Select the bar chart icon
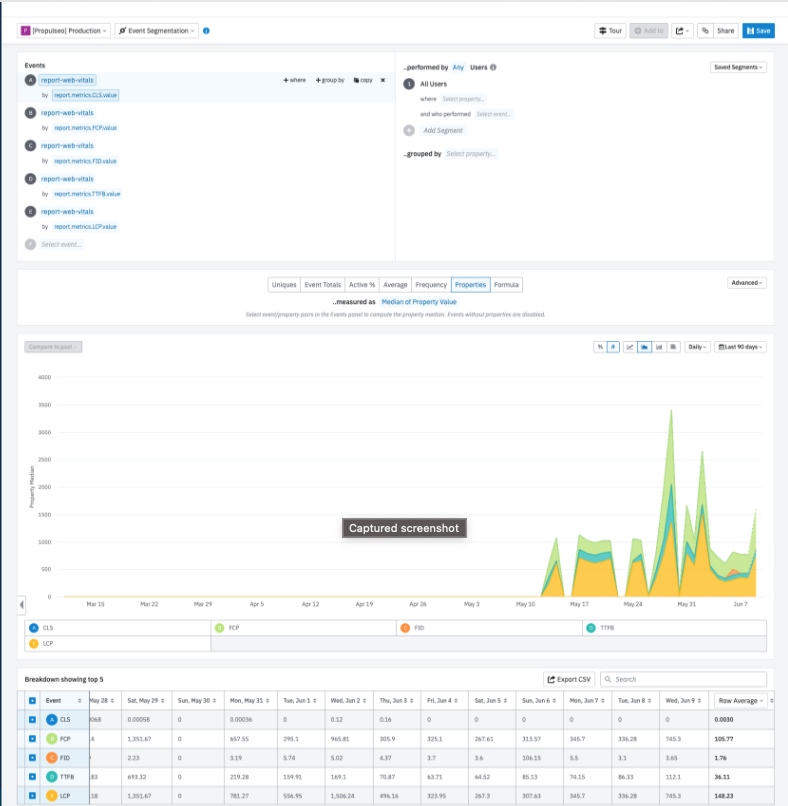Screen dimensions: 788x806 pyautogui.click(x=659, y=347)
